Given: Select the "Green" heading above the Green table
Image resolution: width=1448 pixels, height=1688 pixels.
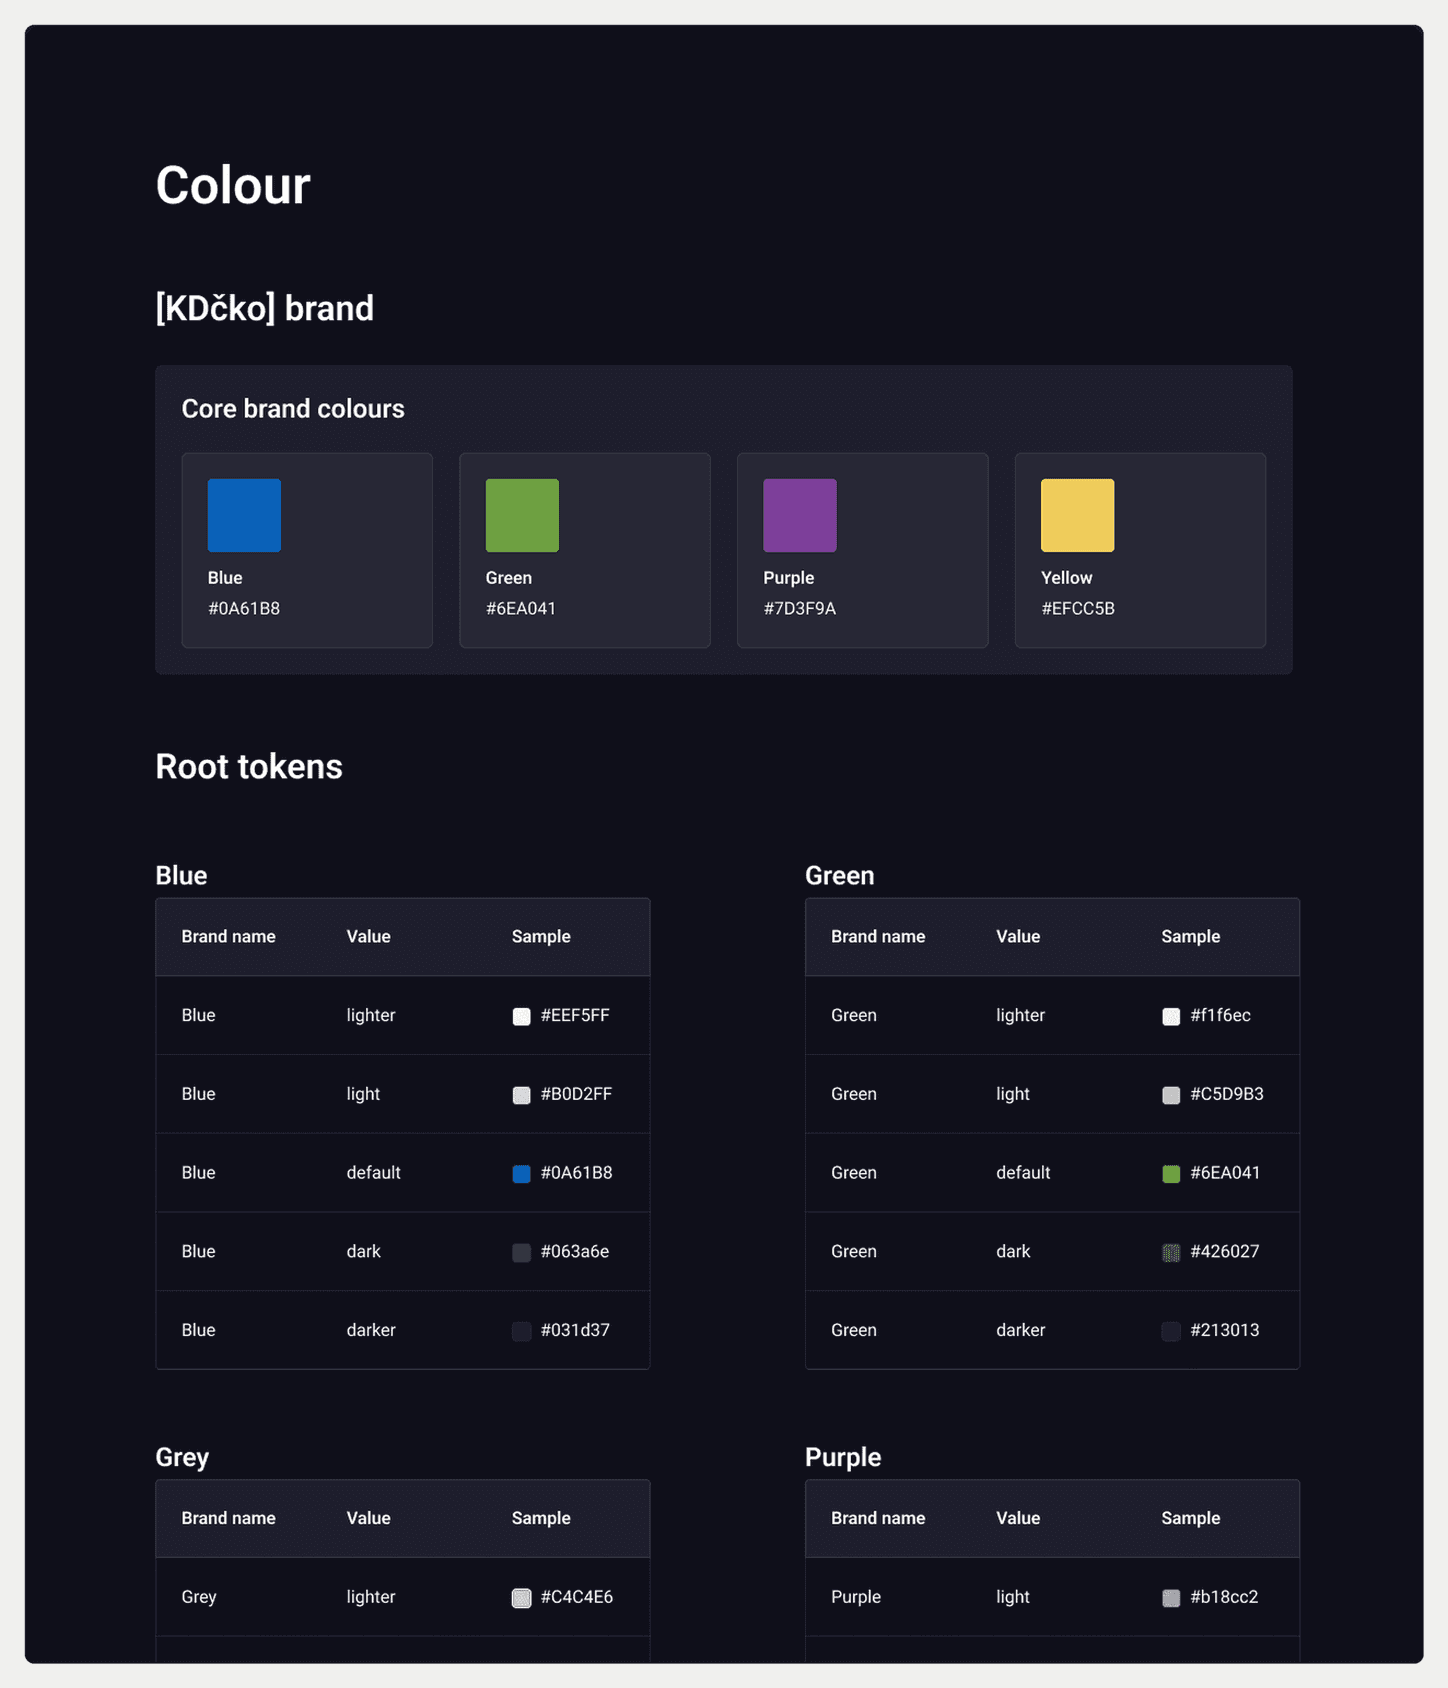Looking at the screenshot, I should point(840,875).
